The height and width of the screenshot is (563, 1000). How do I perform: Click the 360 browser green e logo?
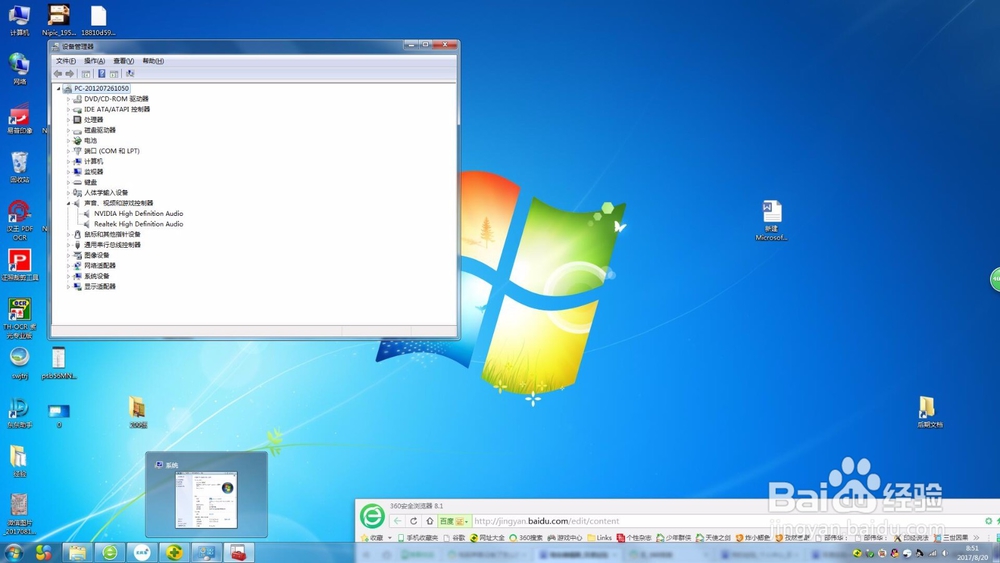(x=372, y=516)
